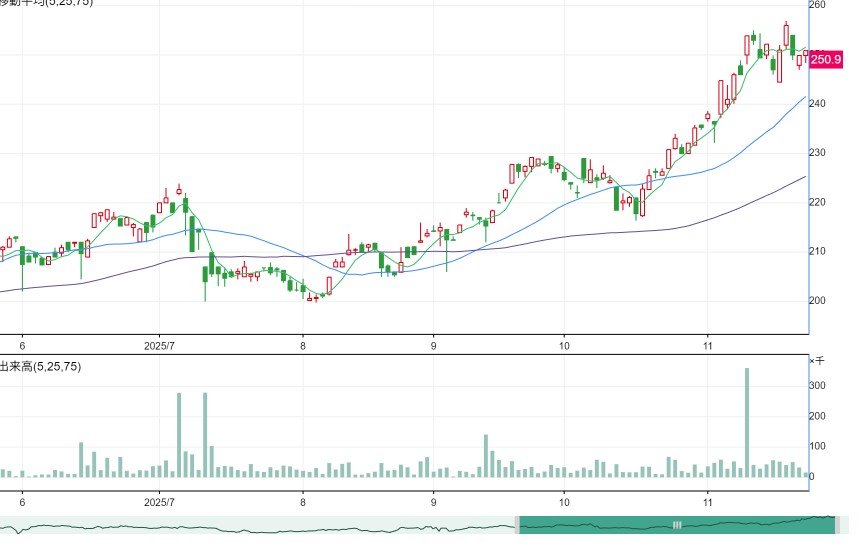Click month 10 label under the volume chart
Screen dimensions: 861x550
(x=564, y=502)
